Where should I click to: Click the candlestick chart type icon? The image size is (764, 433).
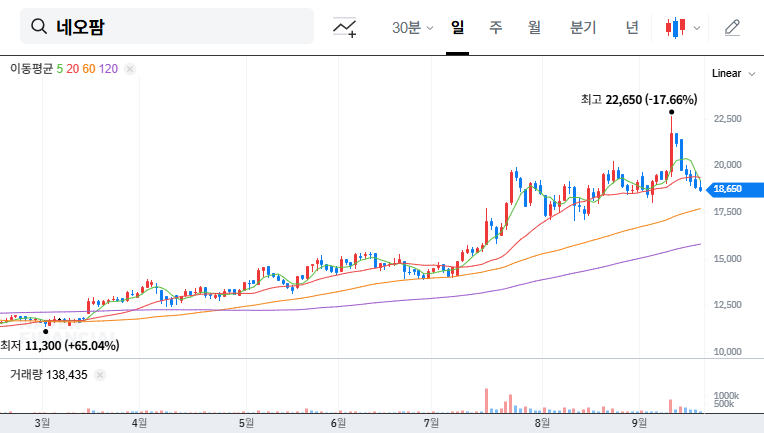pos(677,28)
